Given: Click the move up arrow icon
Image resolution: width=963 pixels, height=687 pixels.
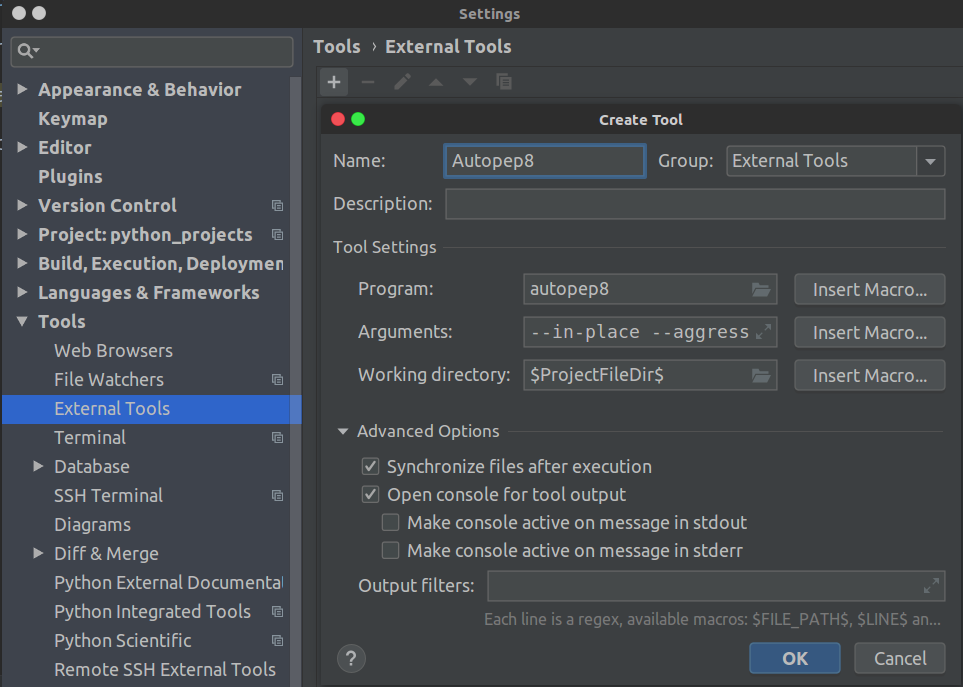Looking at the screenshot, I should click(436, 82).
